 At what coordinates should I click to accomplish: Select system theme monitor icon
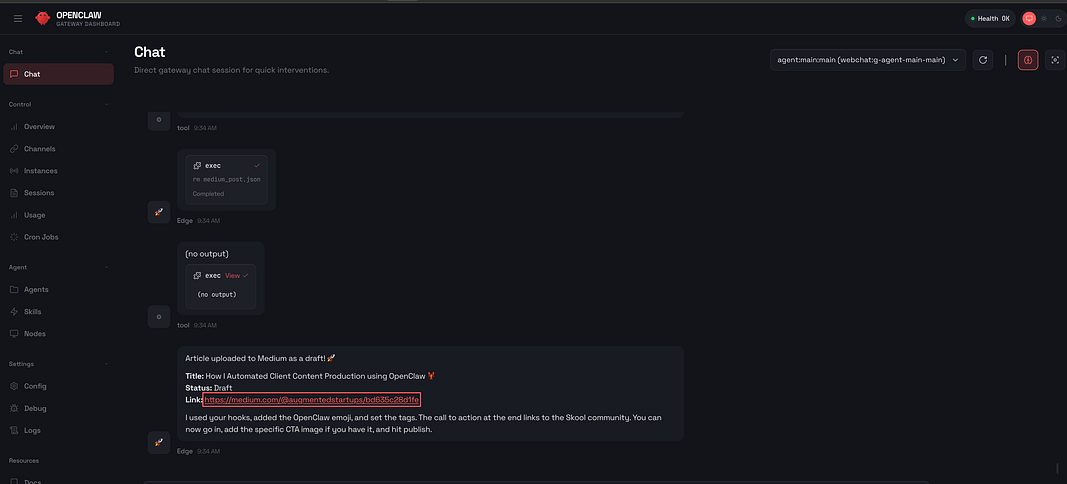1029,18
